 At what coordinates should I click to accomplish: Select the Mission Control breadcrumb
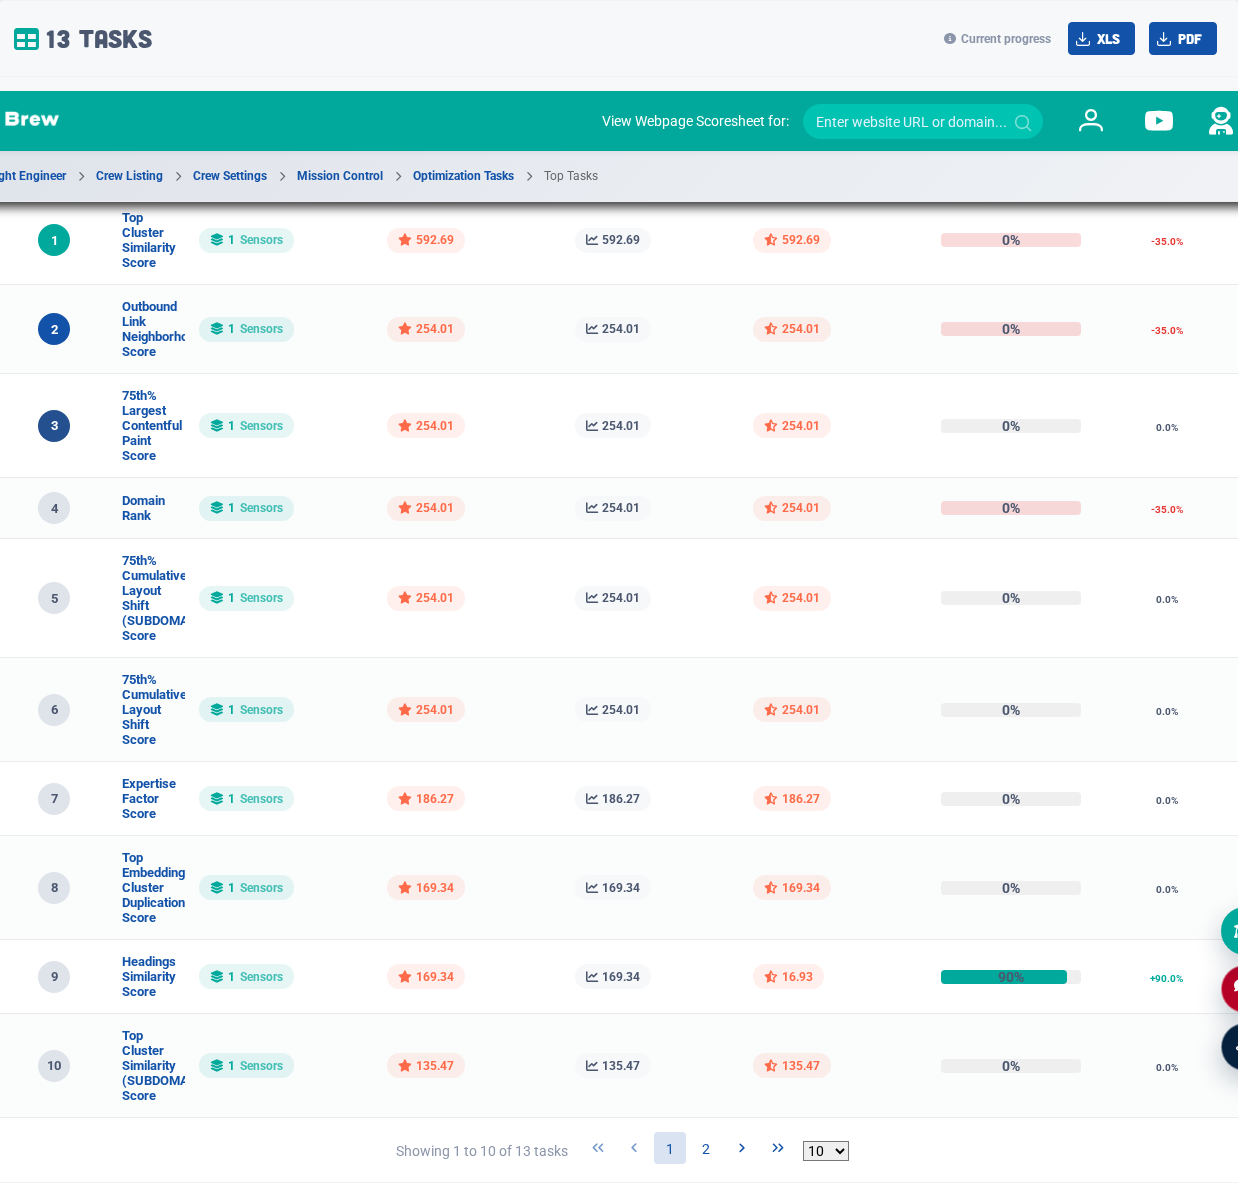[x=340, y=176]
